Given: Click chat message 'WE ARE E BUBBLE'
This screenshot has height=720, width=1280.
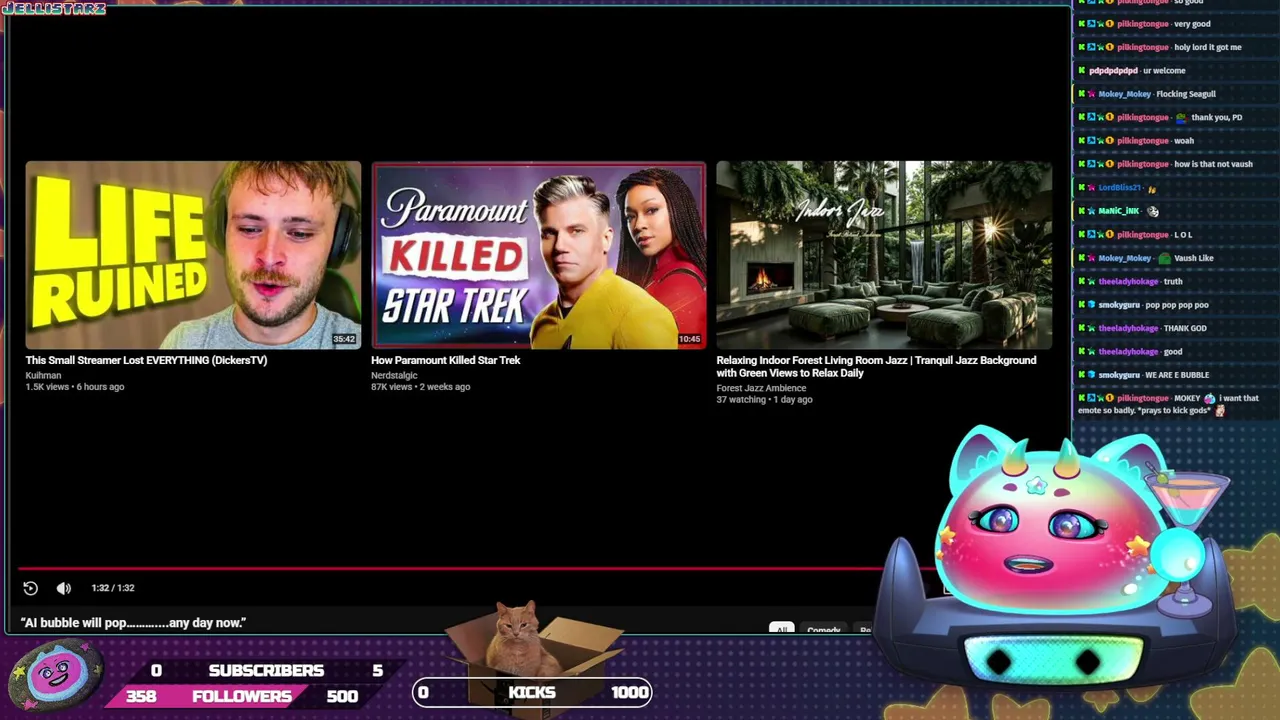Looking at the screenshot, I should pyautogui.click(x=1177, y=375).
